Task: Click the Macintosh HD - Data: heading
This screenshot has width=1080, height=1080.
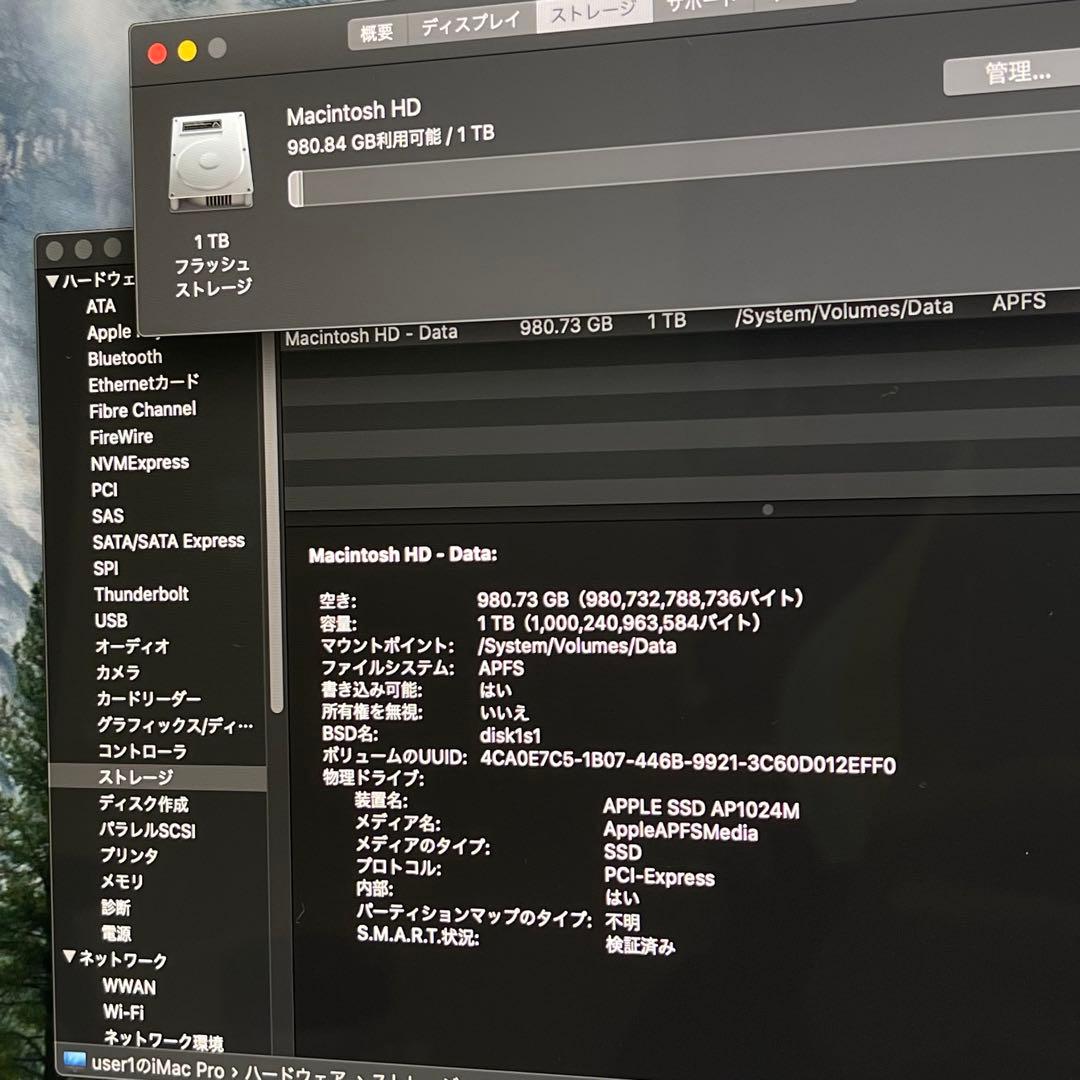Action: 402,554
